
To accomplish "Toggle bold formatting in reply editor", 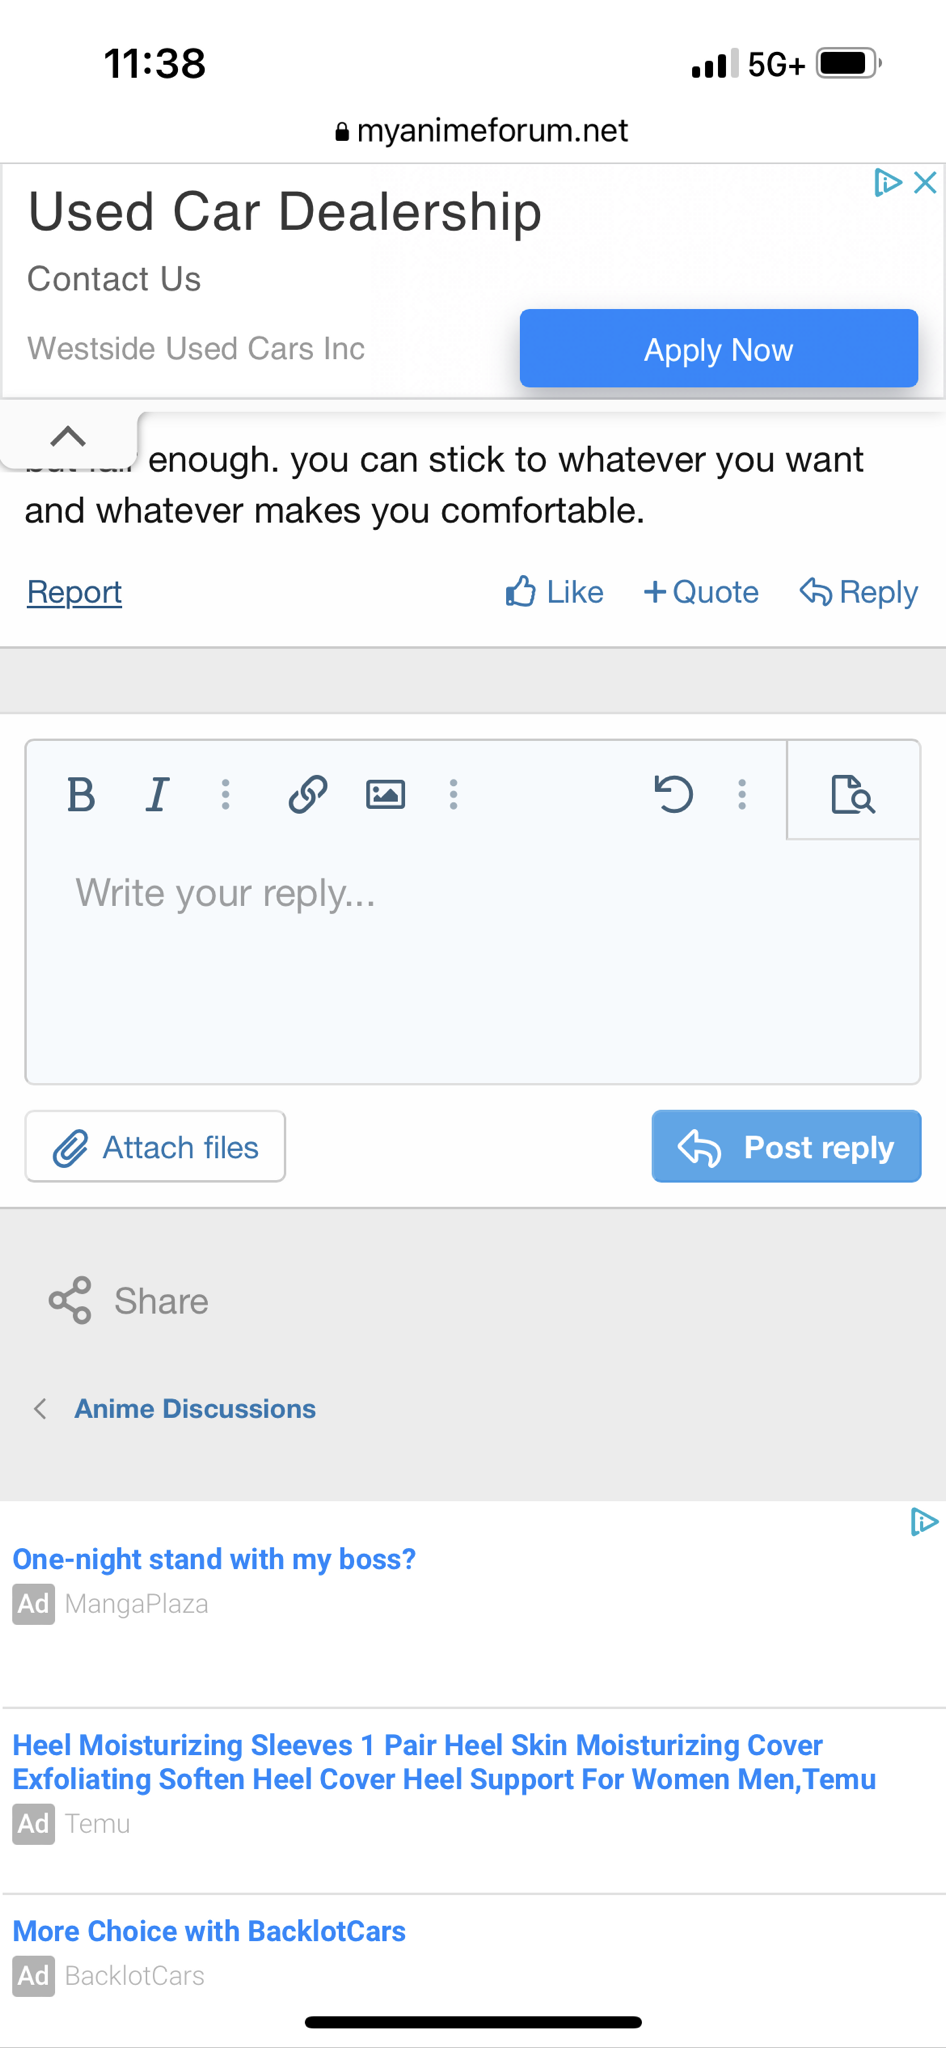I will 81,795.
